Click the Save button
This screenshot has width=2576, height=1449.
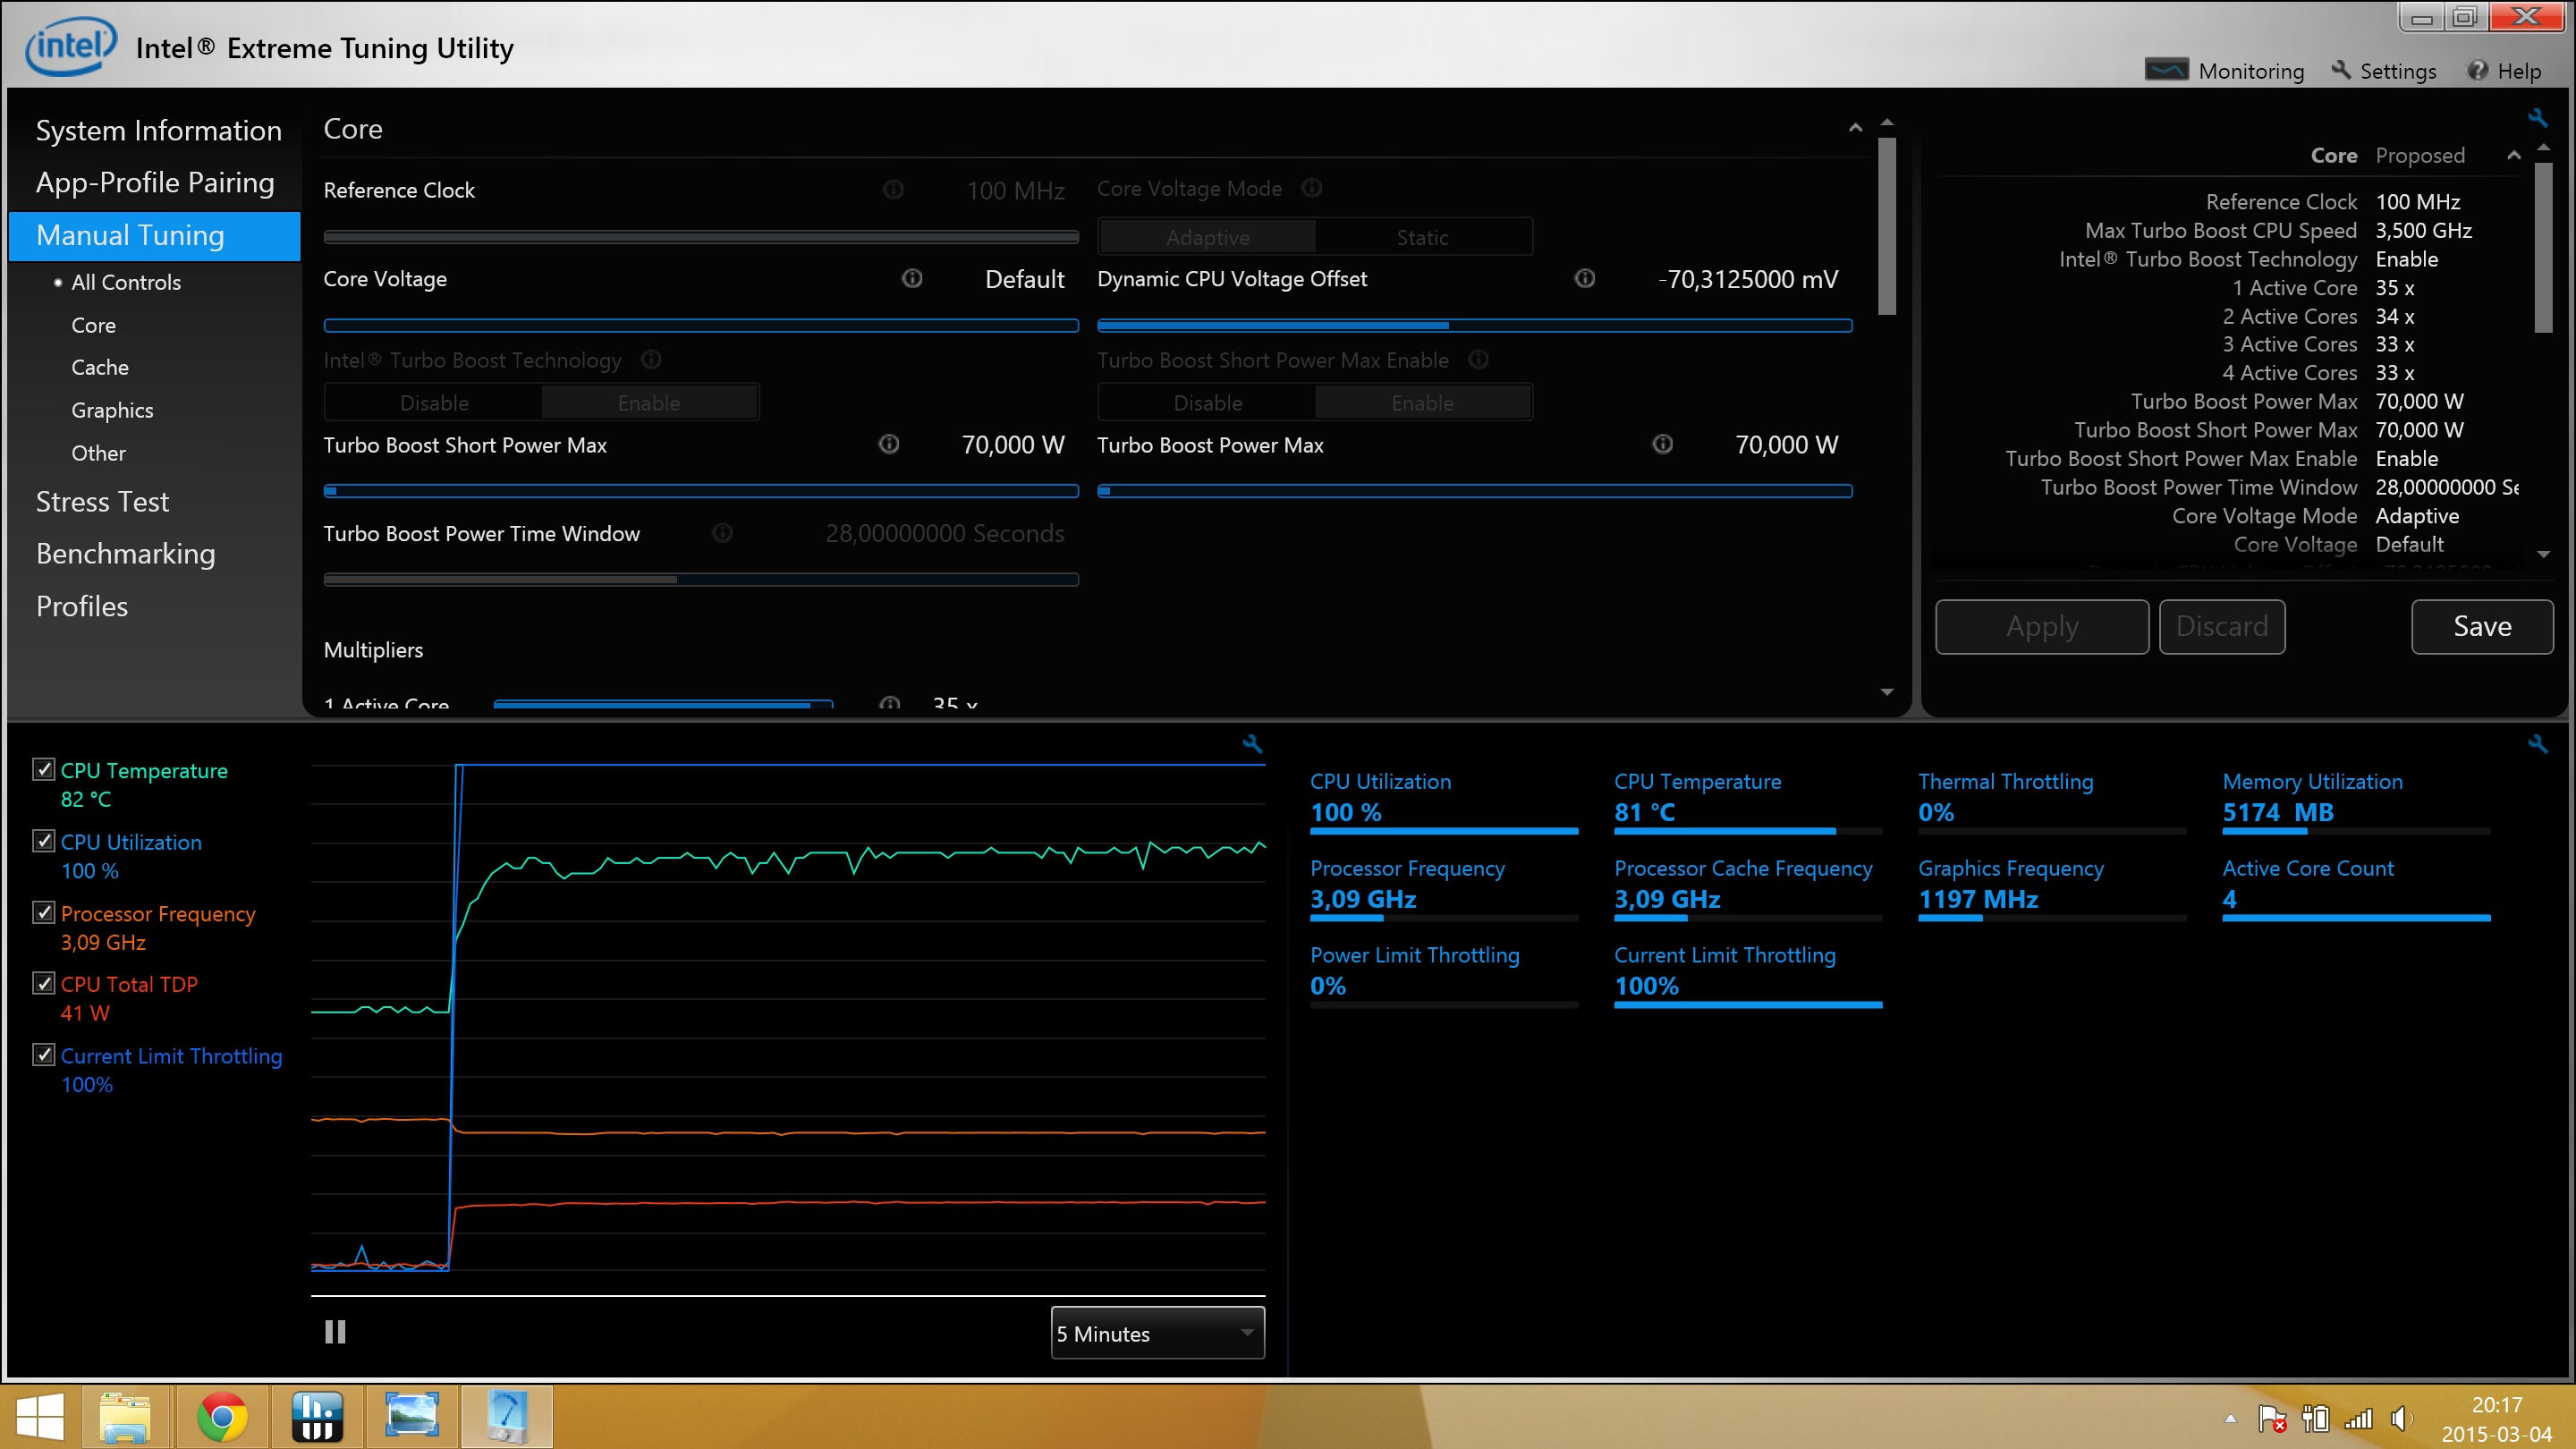pyautogui.click(x=2482, y=627)
